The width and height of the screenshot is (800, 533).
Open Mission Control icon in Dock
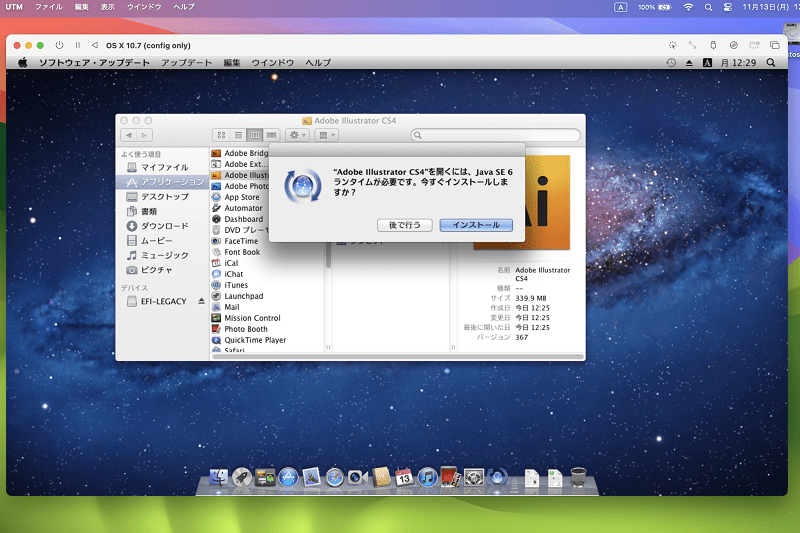[x=265, y=477]
